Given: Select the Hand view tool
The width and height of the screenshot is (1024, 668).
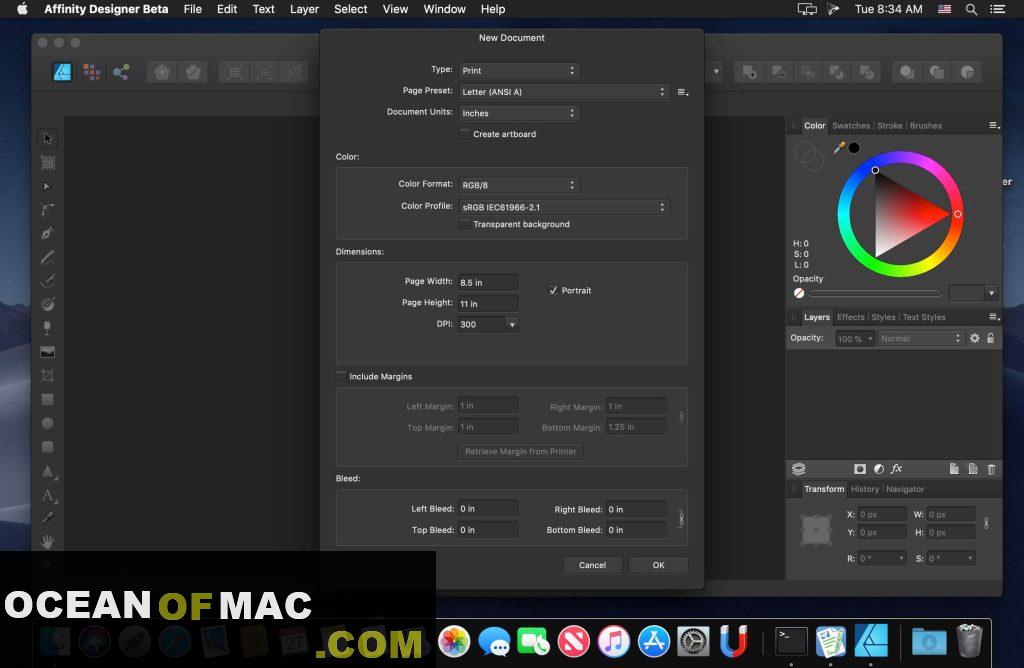Looking at the screenshot, I should click(47, 542).
